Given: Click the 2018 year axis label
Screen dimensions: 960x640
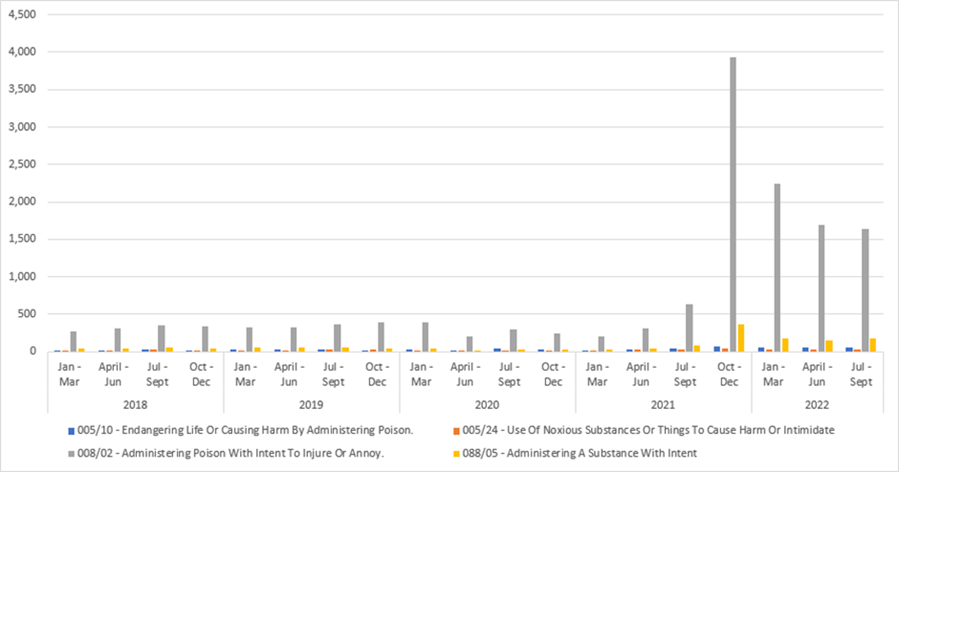Looking at the screenshot, I should point(135,405).
